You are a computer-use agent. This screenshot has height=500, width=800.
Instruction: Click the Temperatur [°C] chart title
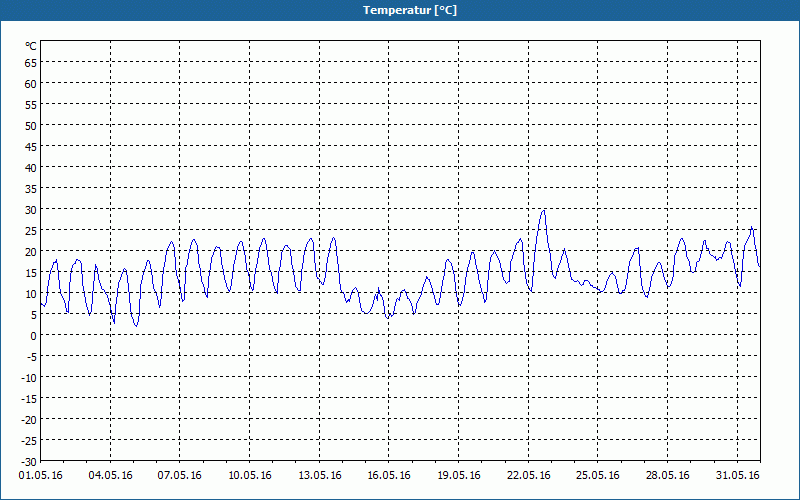pyautogui.click(x=410, y=10)
